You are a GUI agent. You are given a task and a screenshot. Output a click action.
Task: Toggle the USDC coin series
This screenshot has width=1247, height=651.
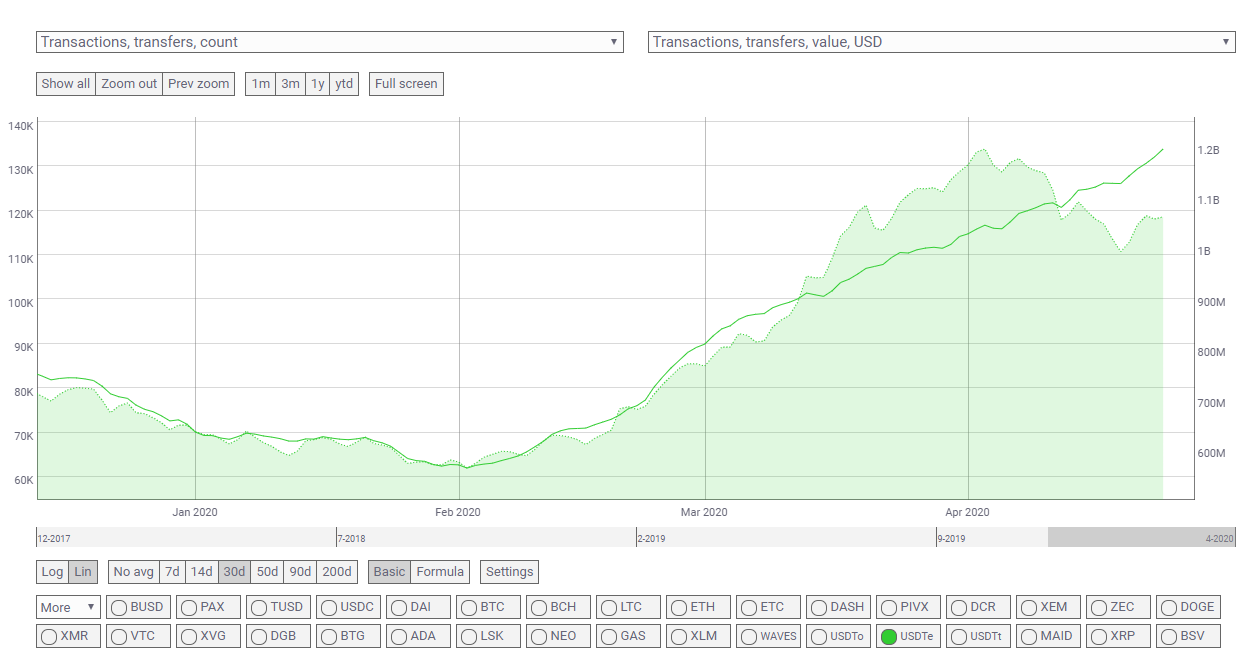tap(349, 607)
